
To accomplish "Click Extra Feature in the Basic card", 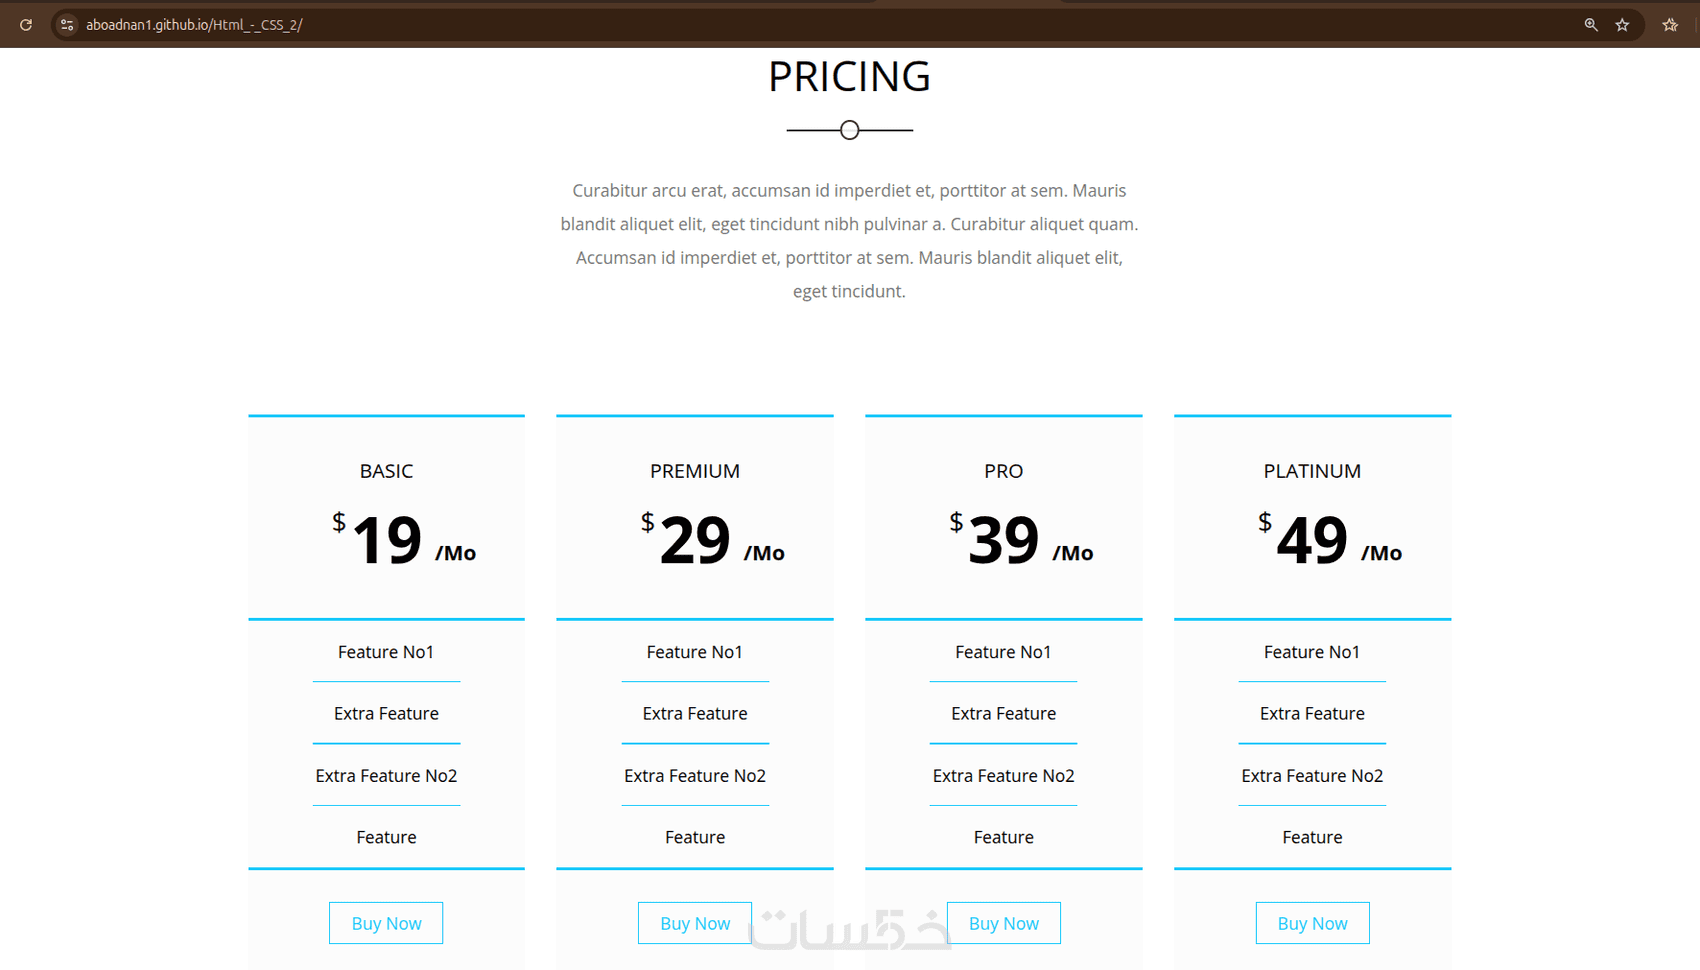I will pos(386,714).
